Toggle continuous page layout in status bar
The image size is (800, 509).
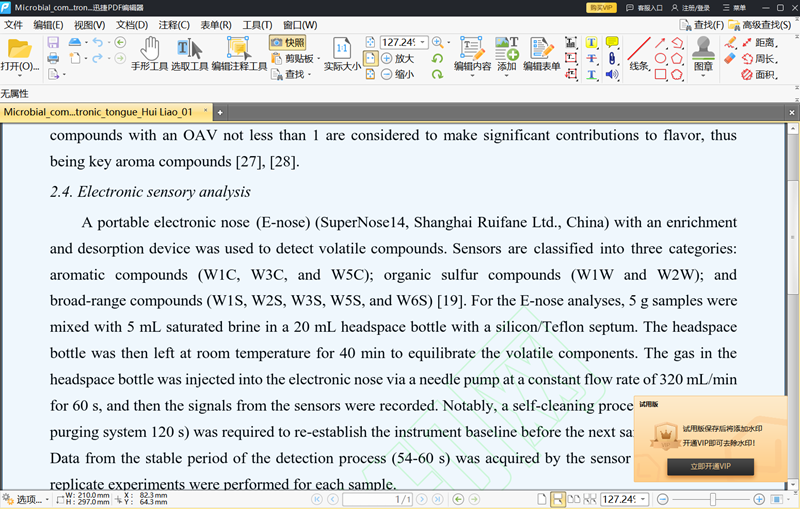click(x=557, y=499)
